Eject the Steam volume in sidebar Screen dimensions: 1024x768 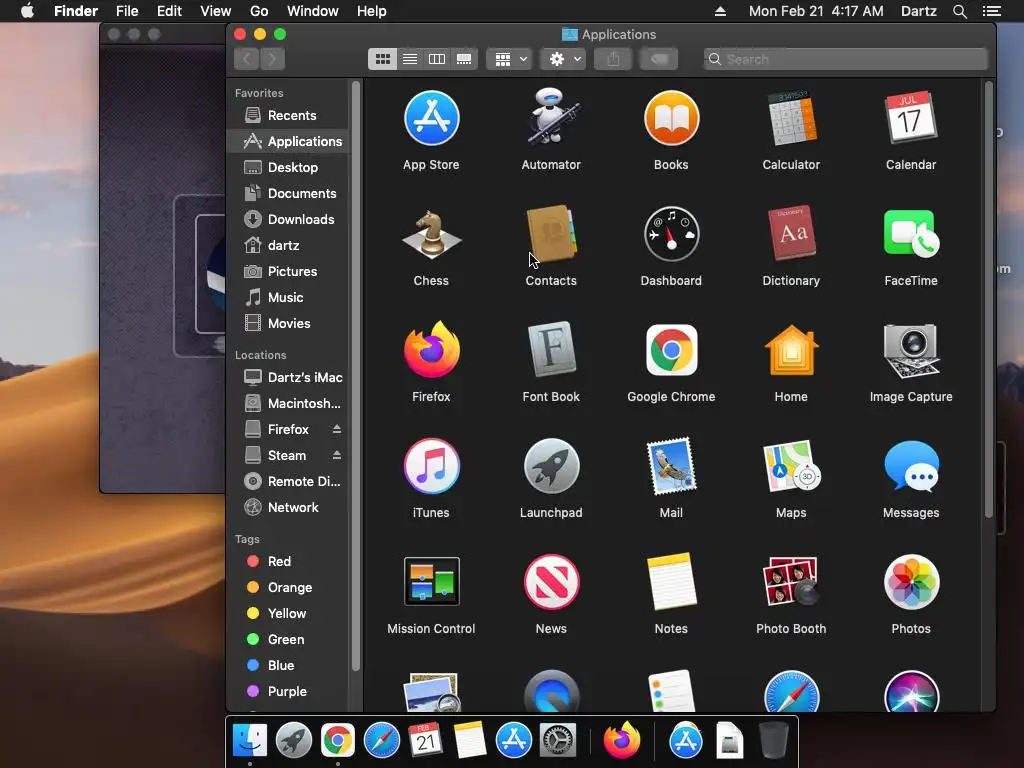coord(337,455)
